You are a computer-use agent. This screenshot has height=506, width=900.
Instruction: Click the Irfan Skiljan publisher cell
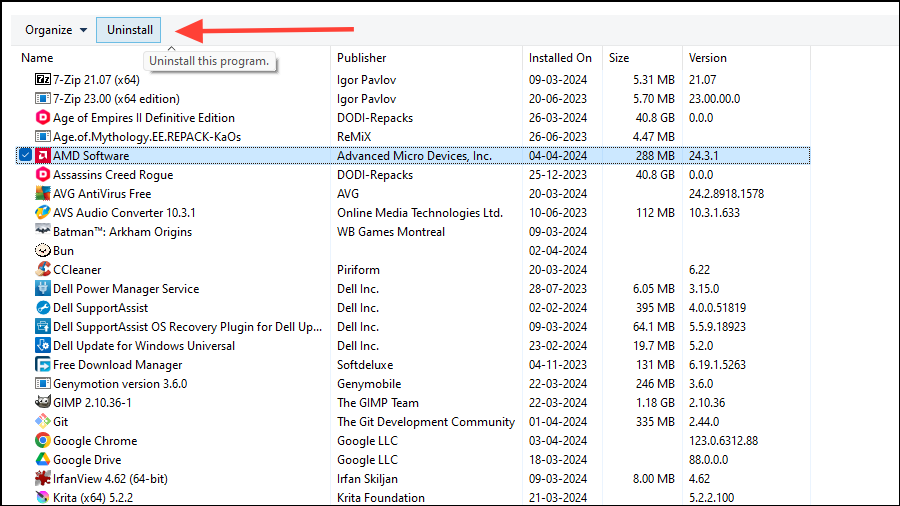pyautogui.click(x=367, y=478)
